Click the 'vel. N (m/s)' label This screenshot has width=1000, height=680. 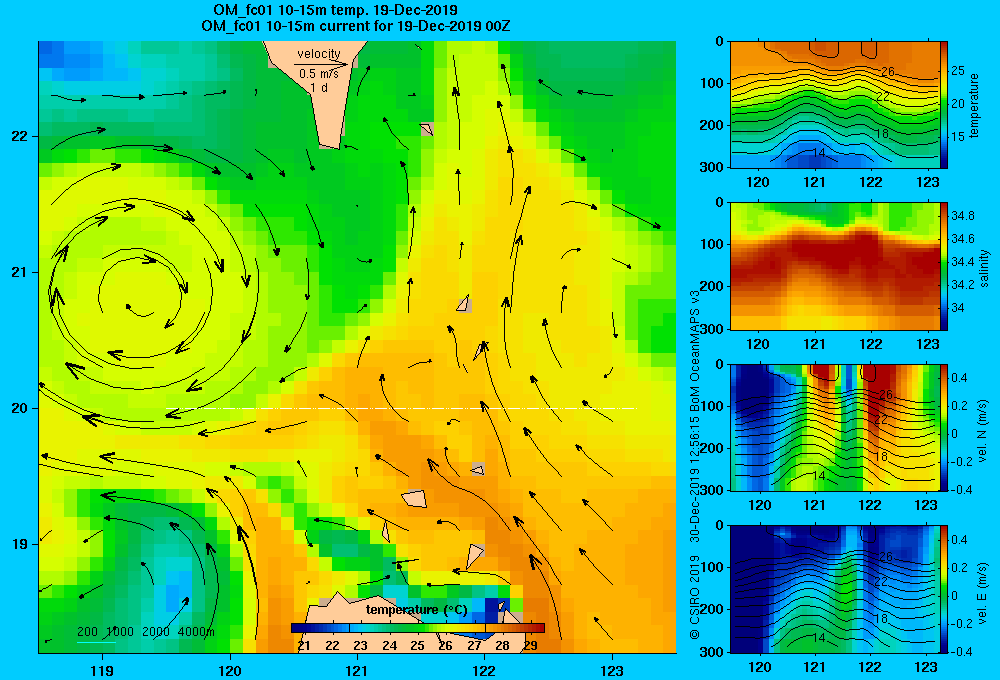(983, 431)
